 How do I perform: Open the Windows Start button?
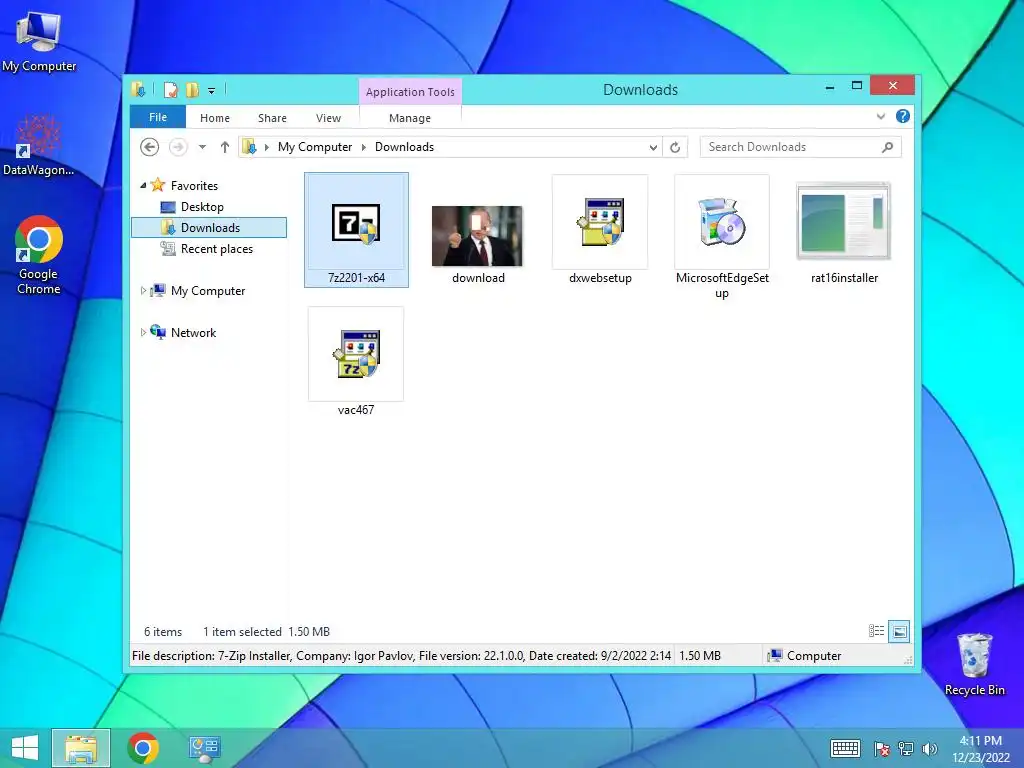tap(25, 748)
